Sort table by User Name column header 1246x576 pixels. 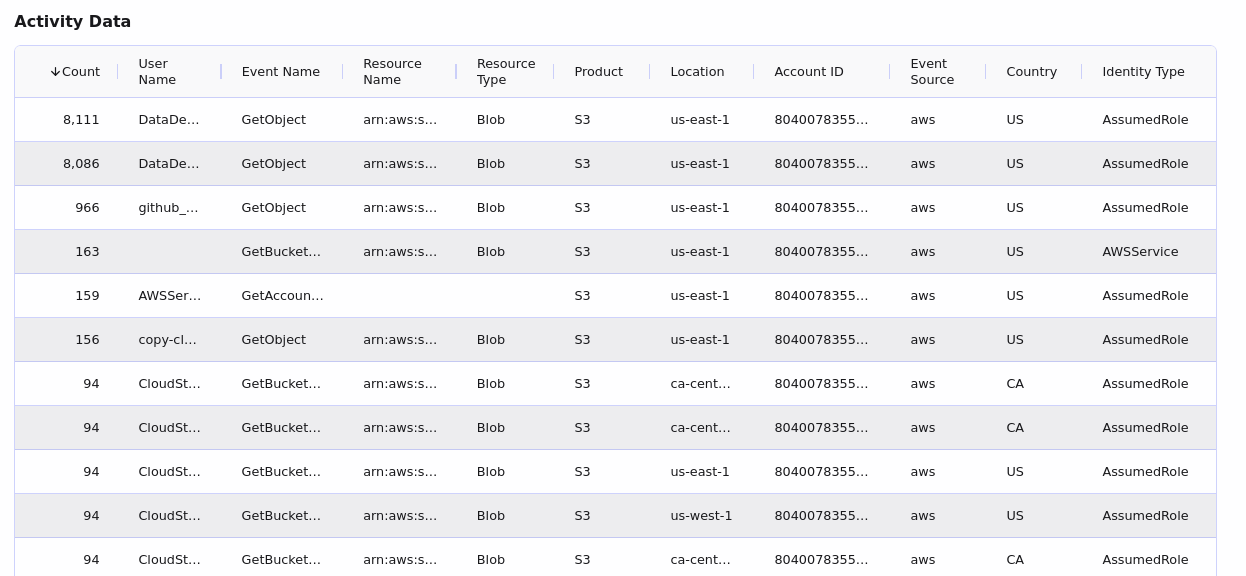click(157, 72)
